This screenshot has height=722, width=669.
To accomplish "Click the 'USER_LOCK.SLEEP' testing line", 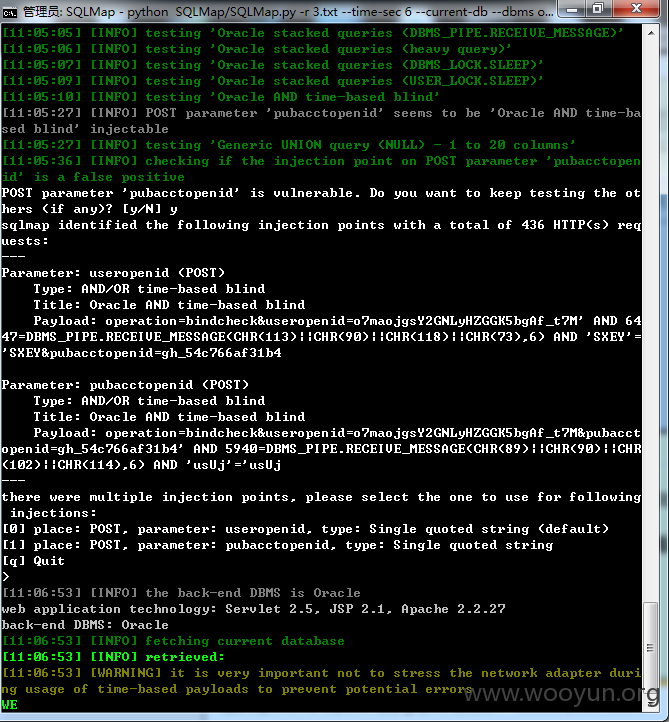I will pyautogui.click(x=273, y=81).
